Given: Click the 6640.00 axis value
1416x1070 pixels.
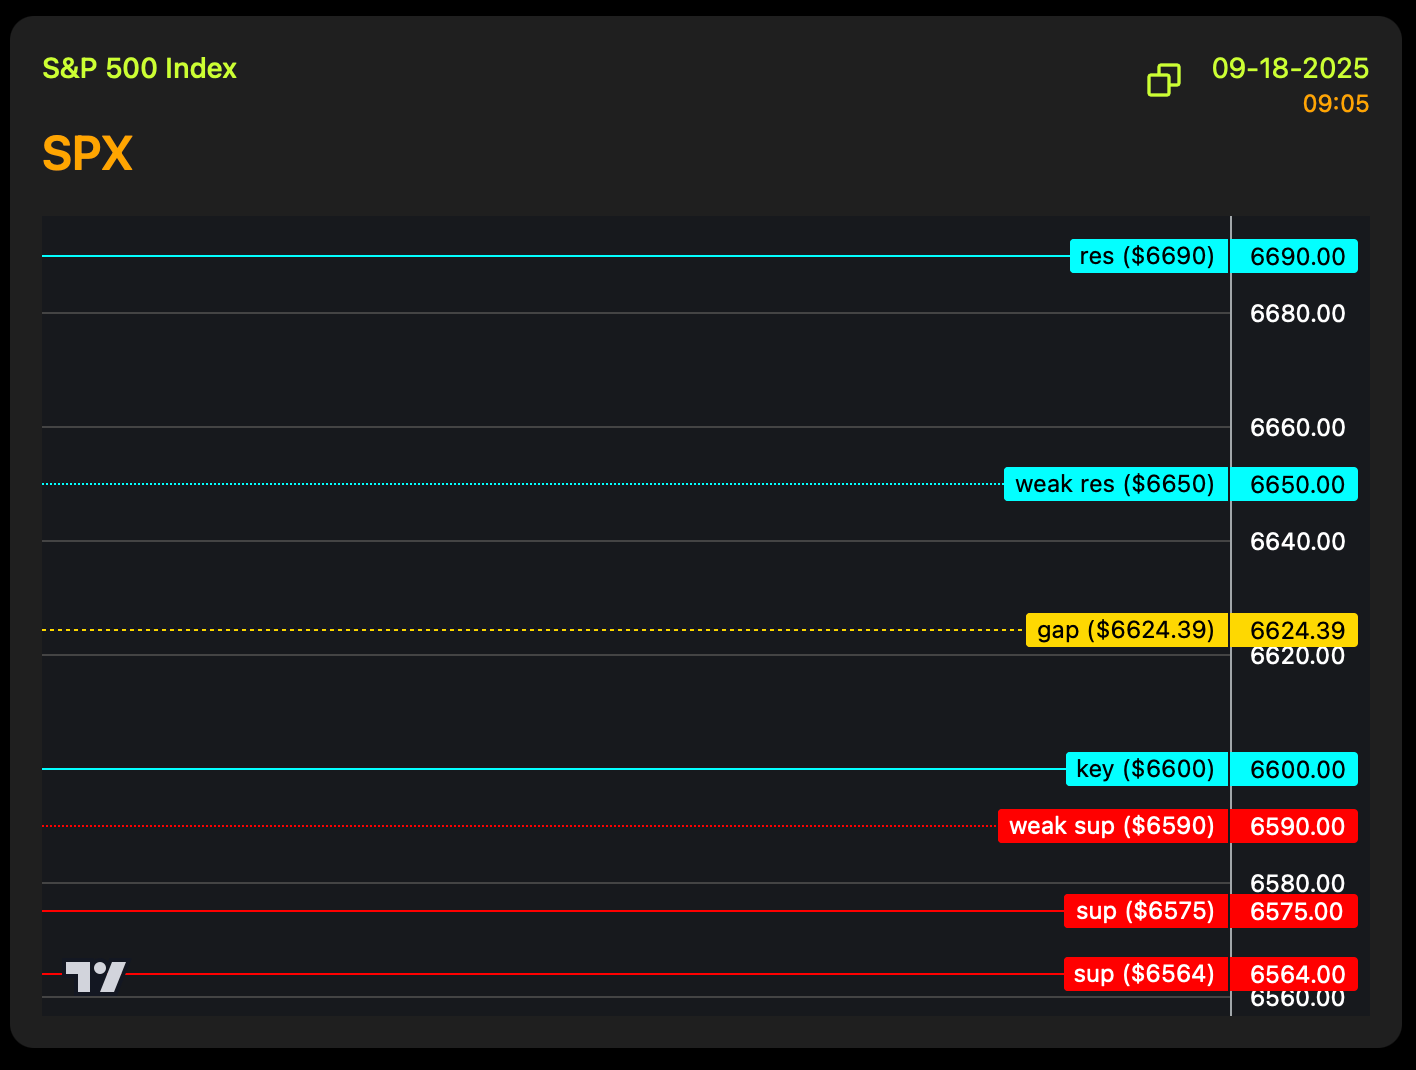Looking at the screenshot, I should (1298, 542).
